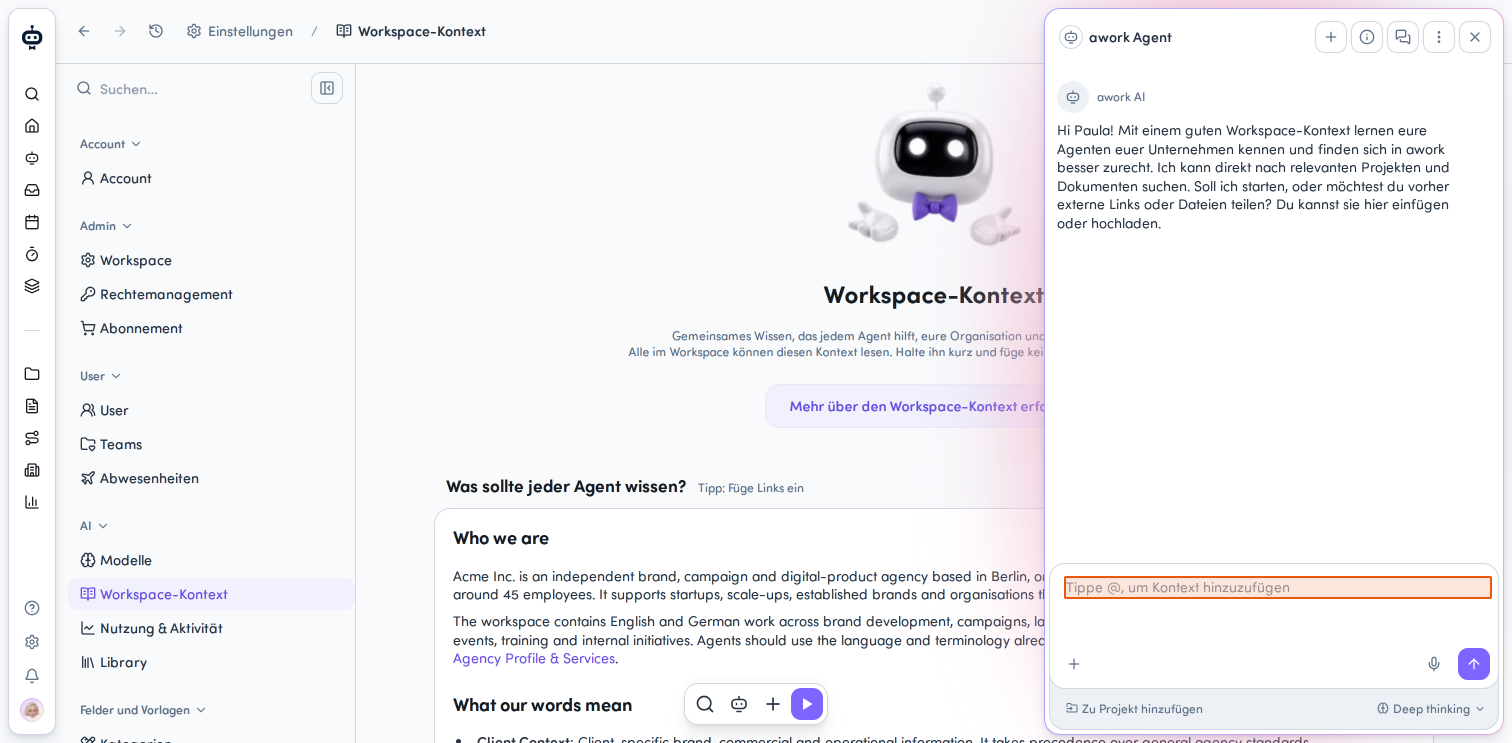The height and width of the screenshot is (743, 1512).
Task: Open the home icon in left rail
Action: (32, 126)
